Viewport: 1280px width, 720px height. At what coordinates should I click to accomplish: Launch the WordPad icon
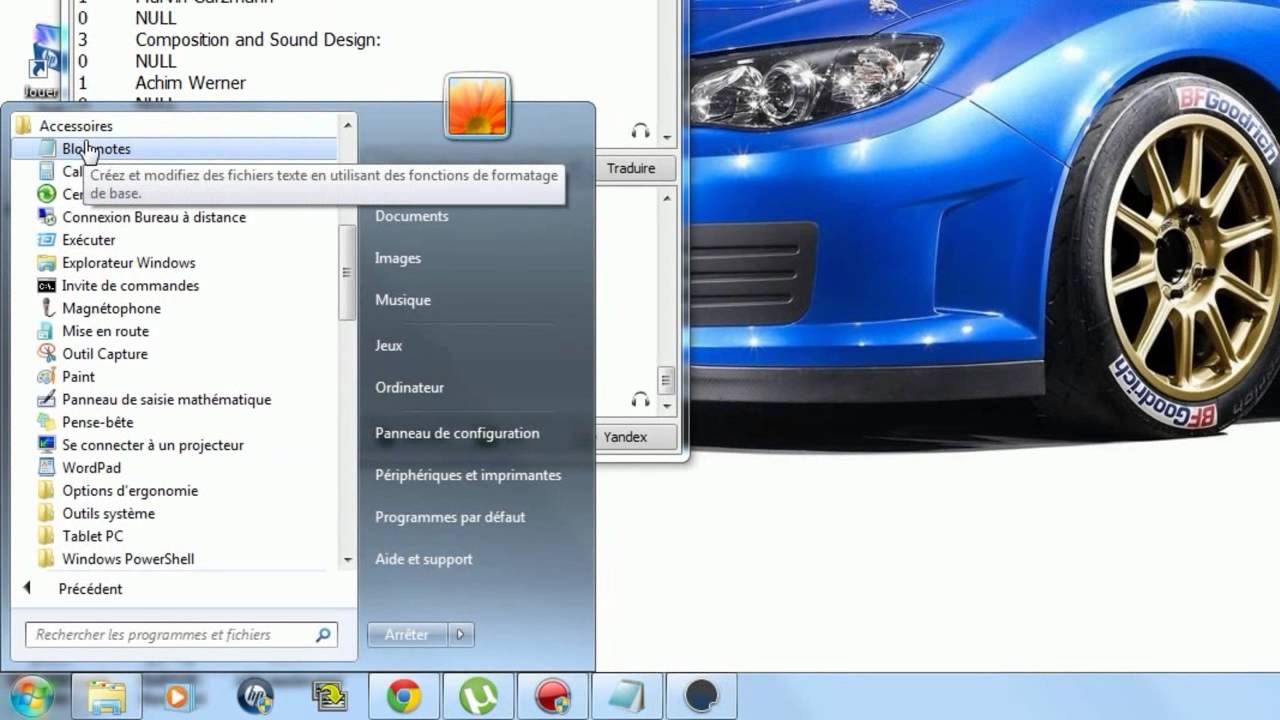tap(46, 468)
